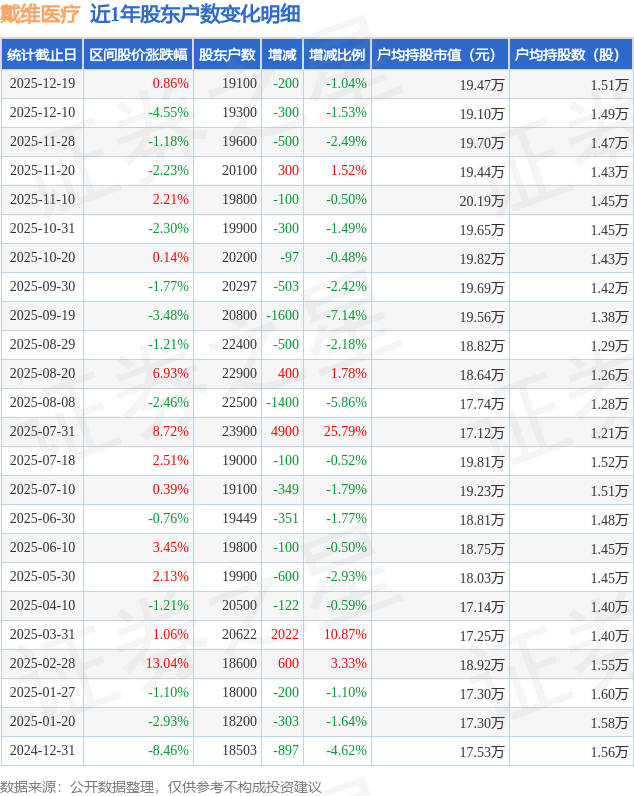
Task: Click the 统计截止日 column header
Action: point(41,55)
